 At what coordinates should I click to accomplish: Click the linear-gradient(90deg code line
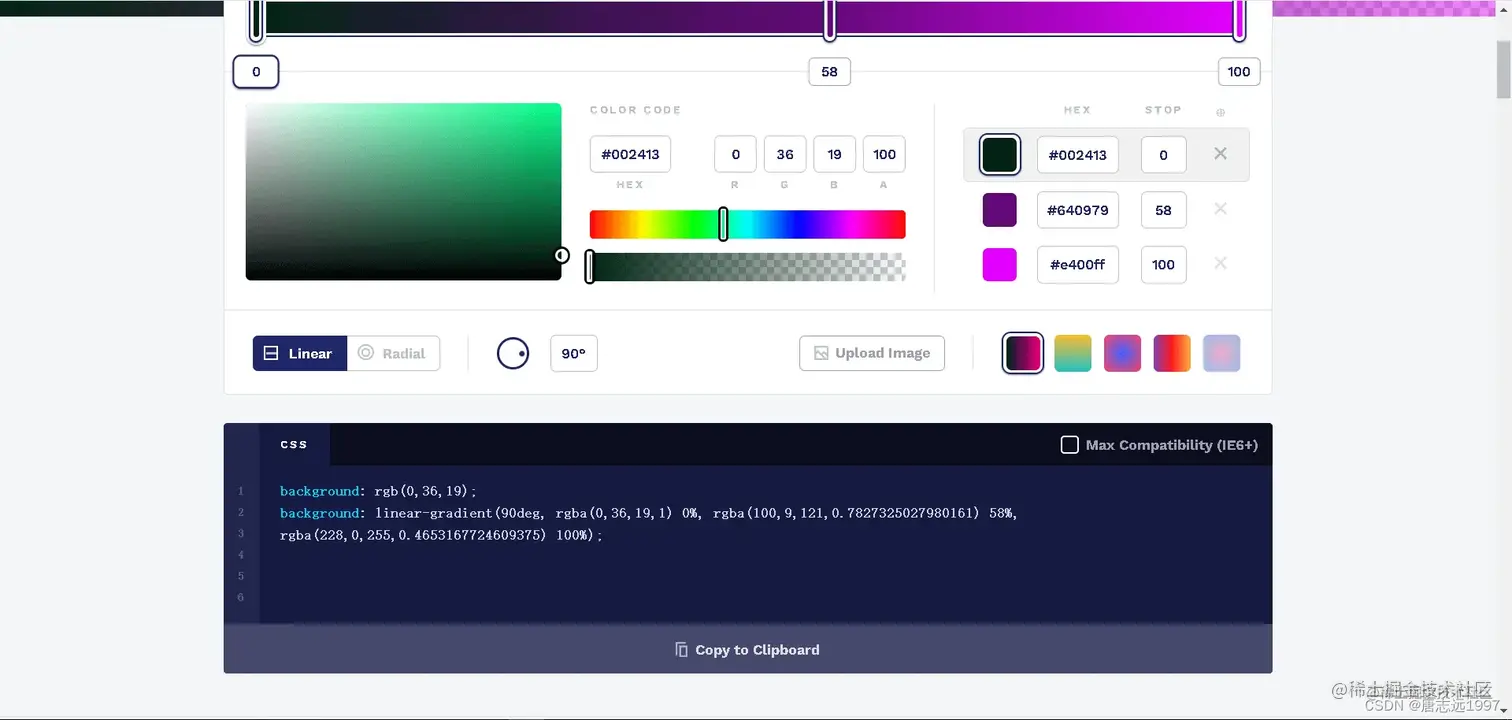click(648, 513)
